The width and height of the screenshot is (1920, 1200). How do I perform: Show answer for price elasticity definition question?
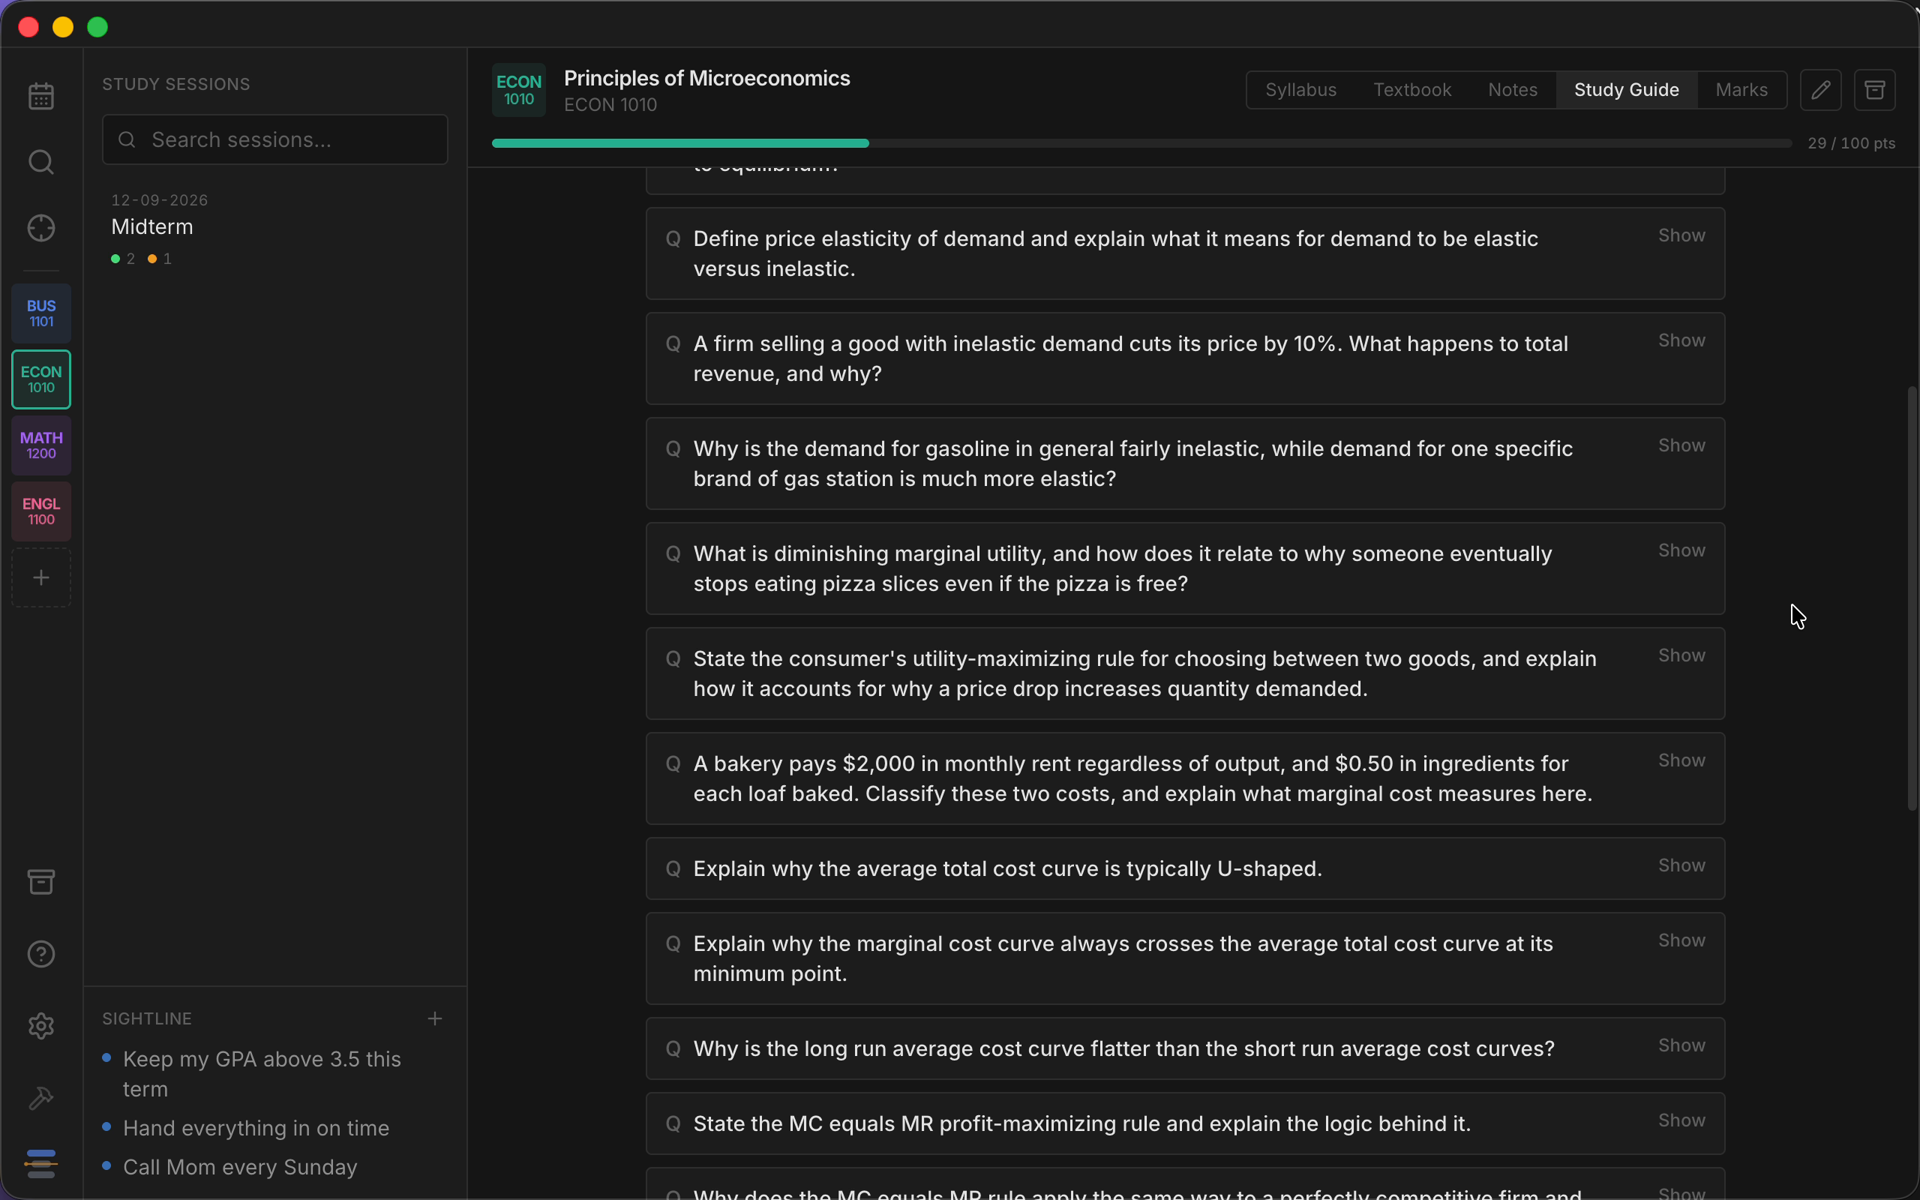(1682, 236)
